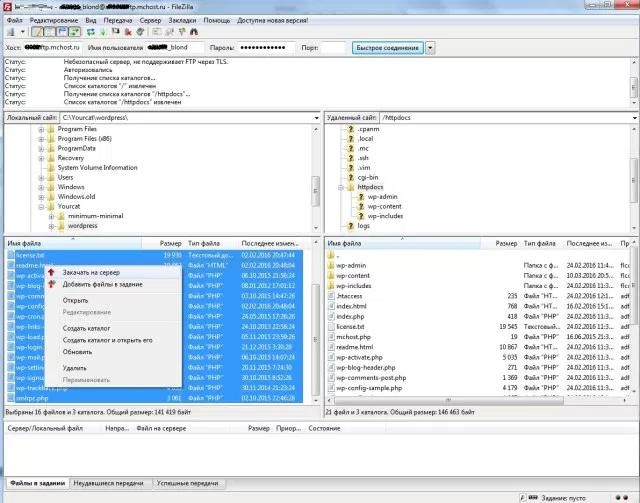The height and width of the screenshot is (503, 640).
Task: Toggle directory comparison icon
Action: coord(169,32)
